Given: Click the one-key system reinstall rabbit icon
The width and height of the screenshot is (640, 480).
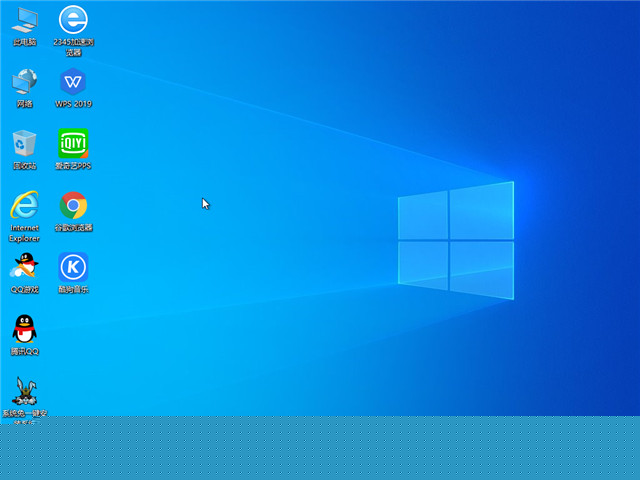Looking at the screenshot, I should click(24, 391).
